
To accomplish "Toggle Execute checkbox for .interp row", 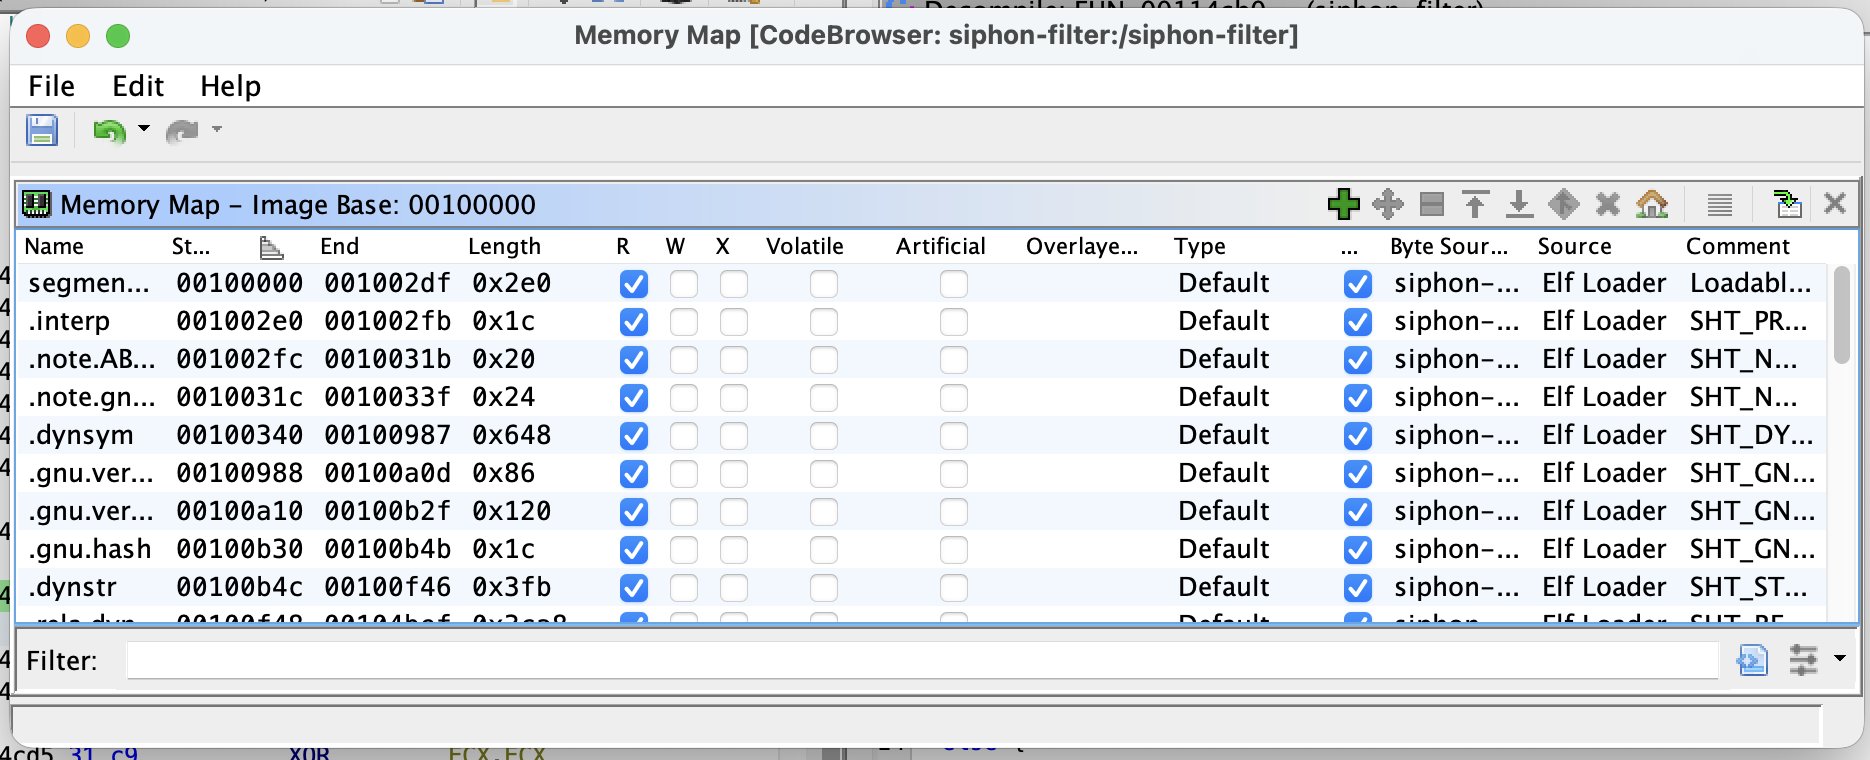I will (734, 322).
